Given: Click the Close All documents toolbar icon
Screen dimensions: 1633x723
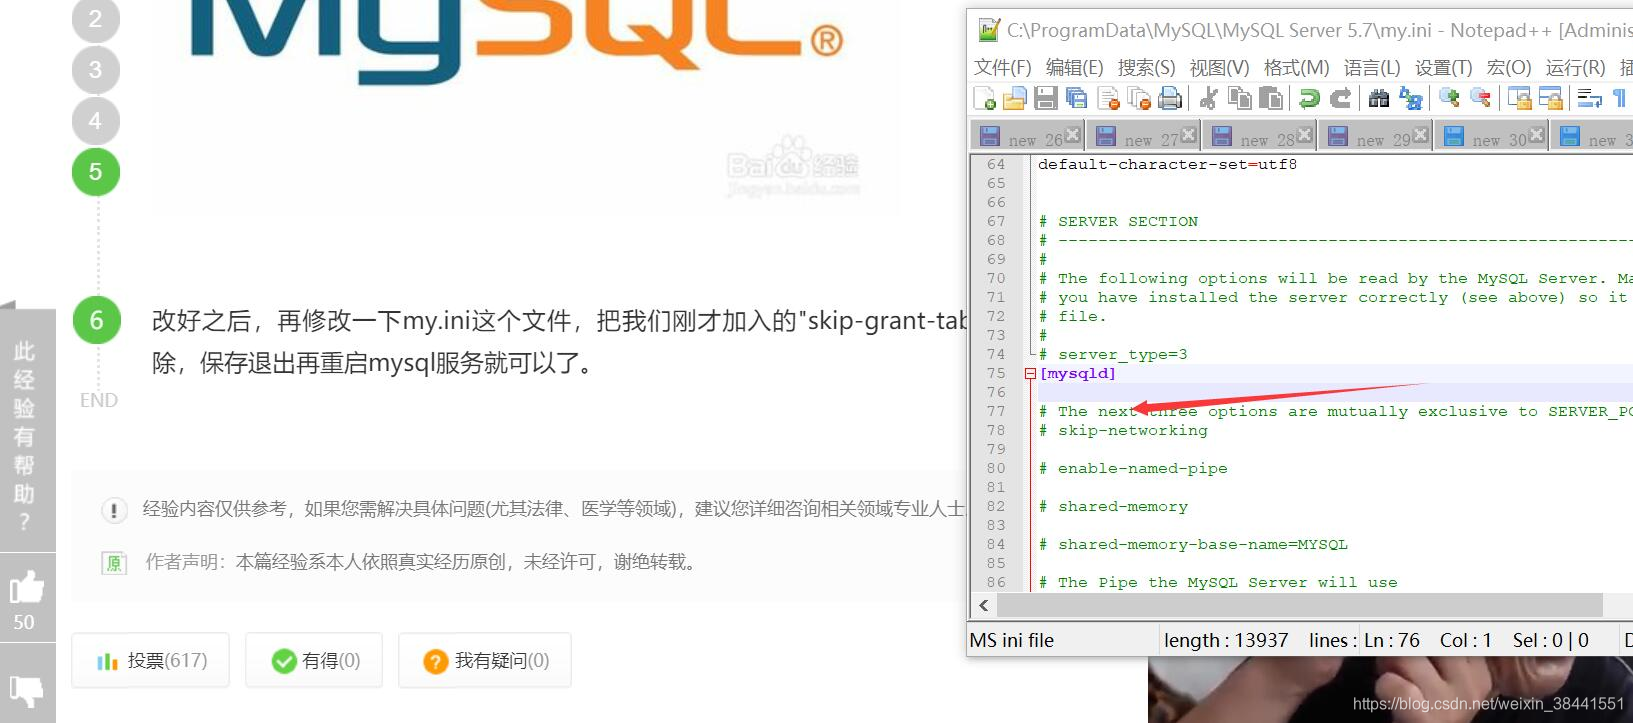Looking at the screenshot, I should pyautogui.click(x=1139, y=98).
